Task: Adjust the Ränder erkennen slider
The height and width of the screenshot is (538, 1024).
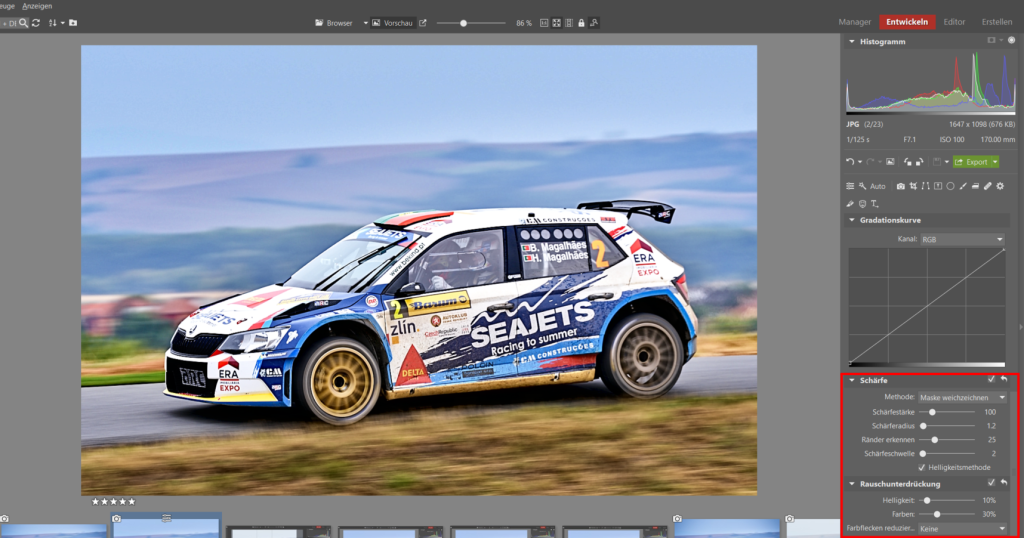Action: [947, 439]
